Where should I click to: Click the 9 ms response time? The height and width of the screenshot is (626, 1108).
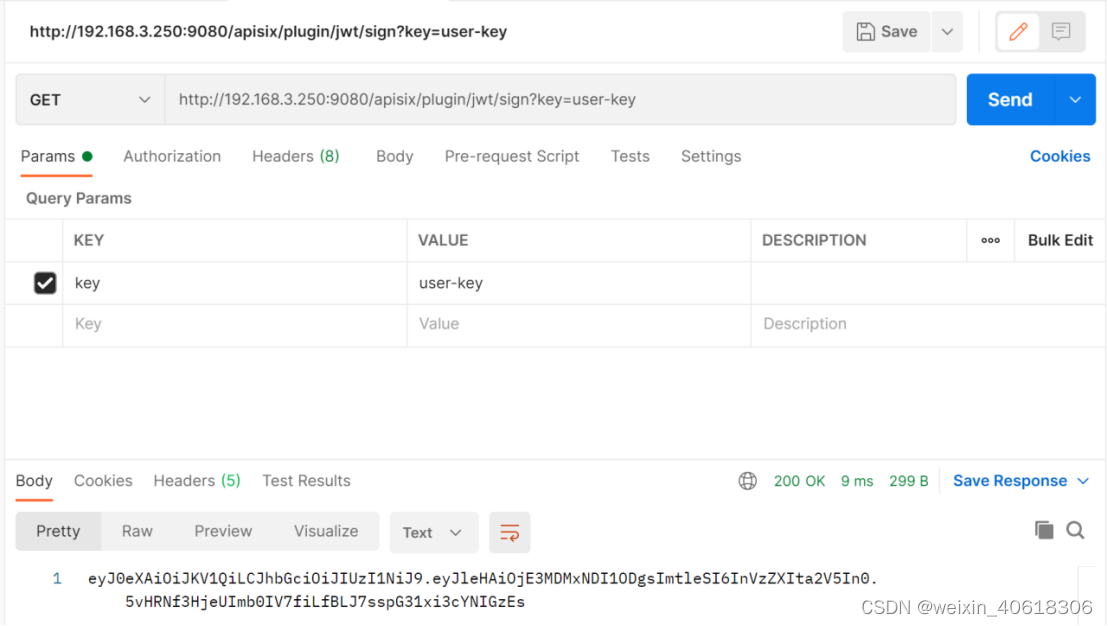click(856, 482)
